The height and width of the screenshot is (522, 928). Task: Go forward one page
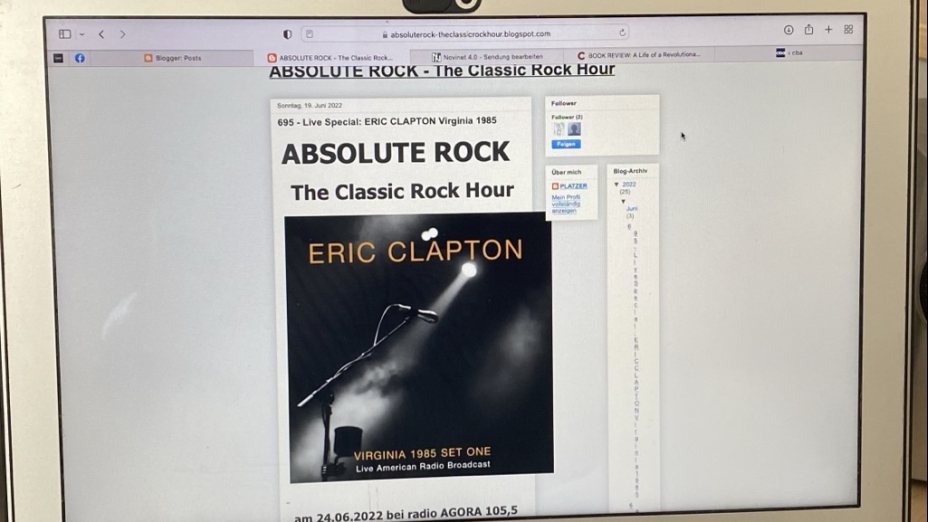[x=123, y=34]
